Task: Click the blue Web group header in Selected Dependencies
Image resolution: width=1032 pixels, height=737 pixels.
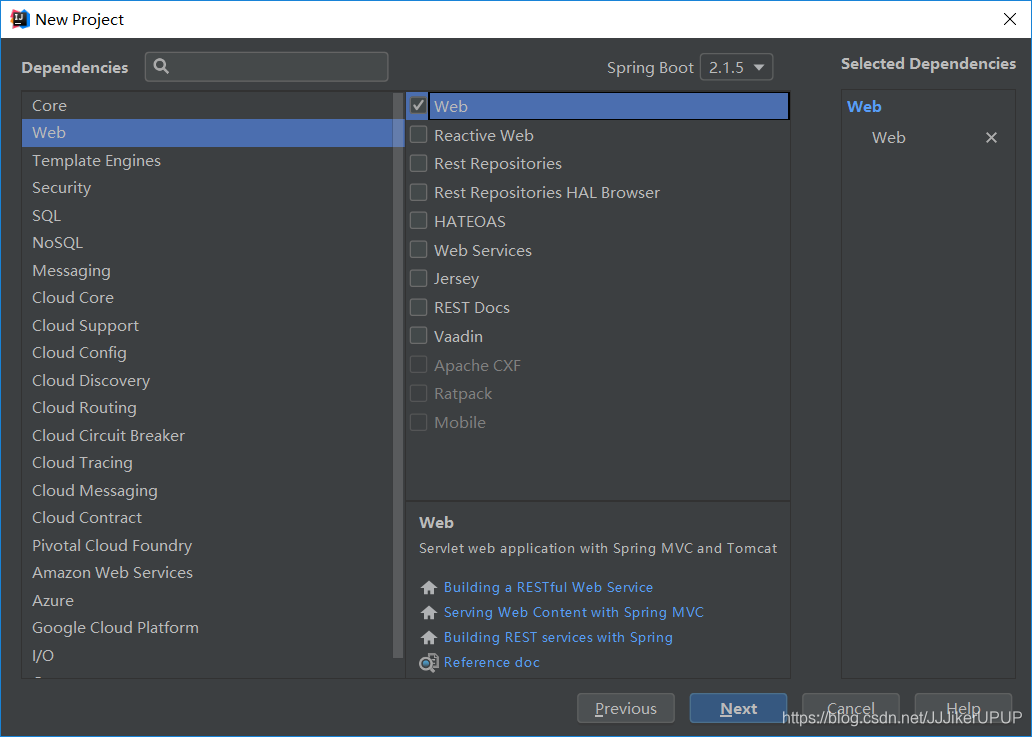Action: (864, 107)
